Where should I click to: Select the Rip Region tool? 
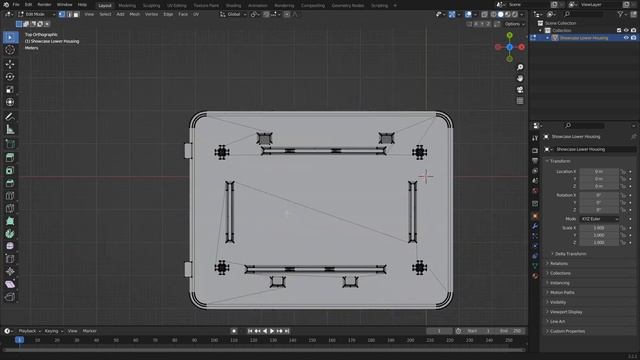point(10,297)
